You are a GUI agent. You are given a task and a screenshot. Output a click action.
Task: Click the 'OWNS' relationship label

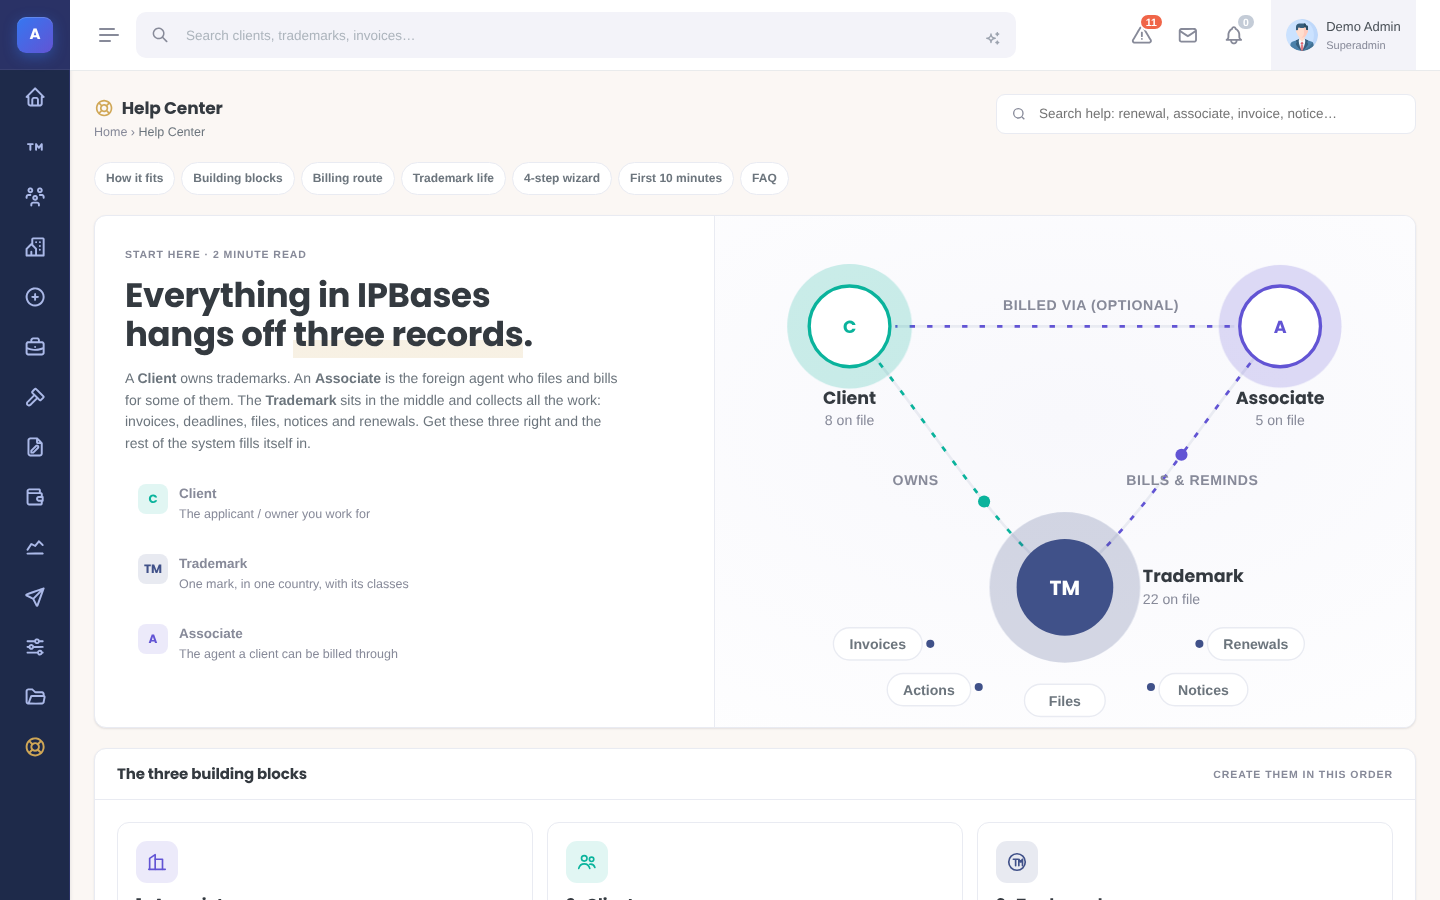point(915,480)
